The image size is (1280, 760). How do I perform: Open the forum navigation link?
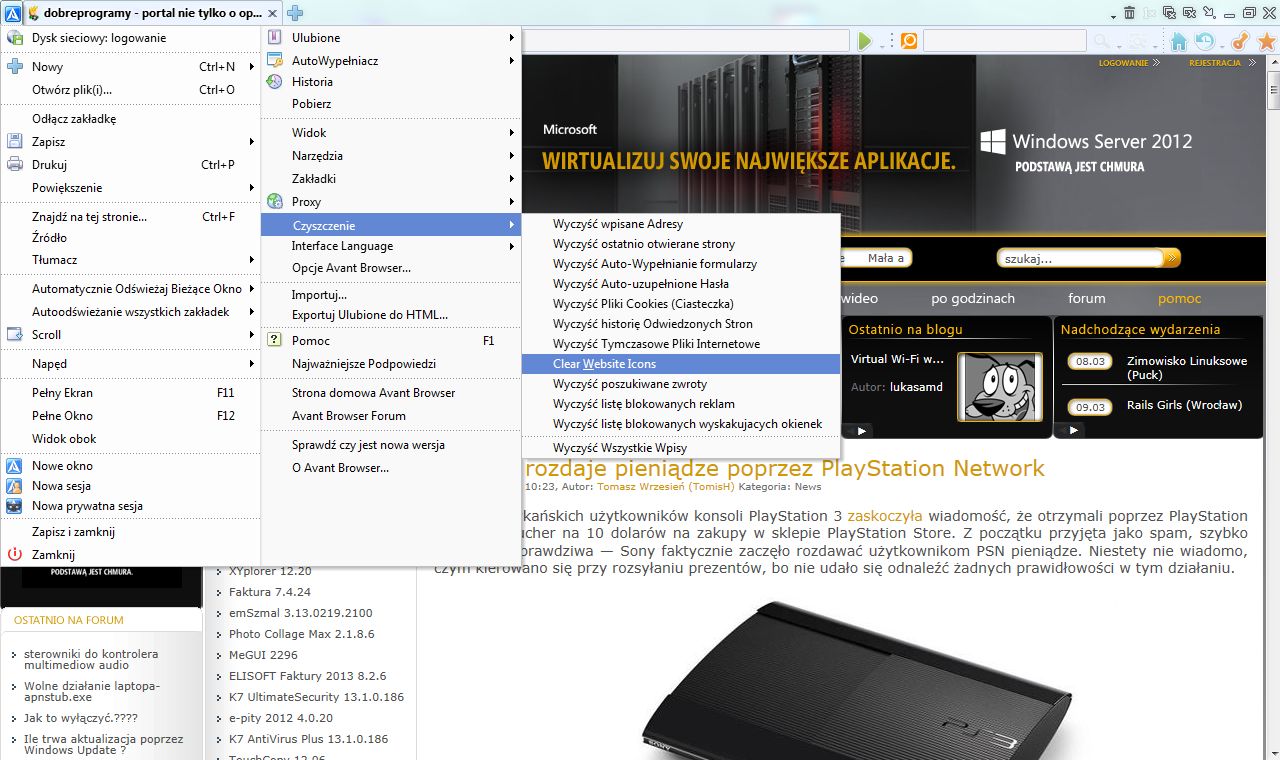point(1087,298)
